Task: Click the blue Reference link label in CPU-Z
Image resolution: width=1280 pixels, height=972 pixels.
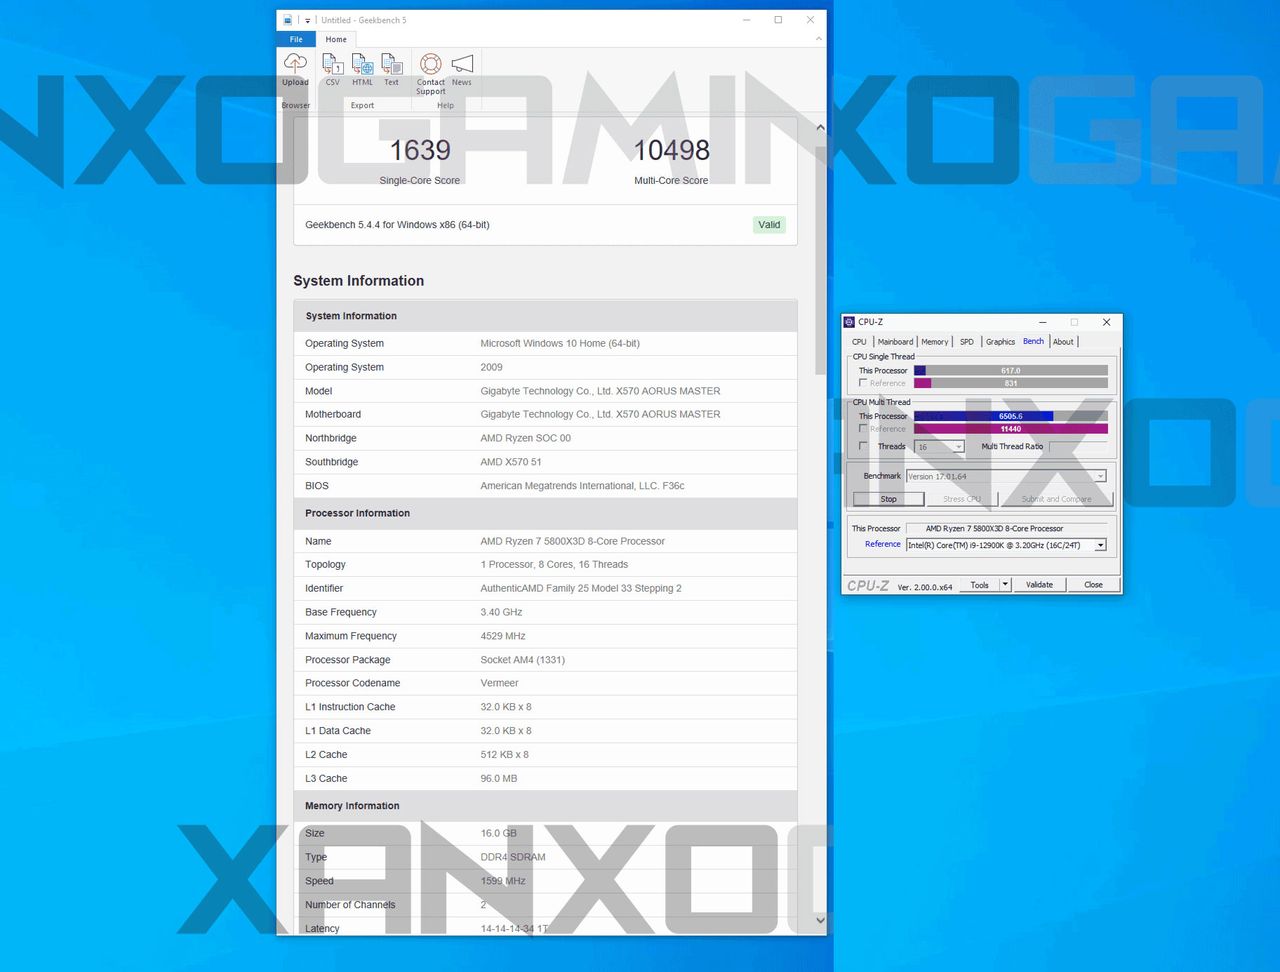Action: 882,544
